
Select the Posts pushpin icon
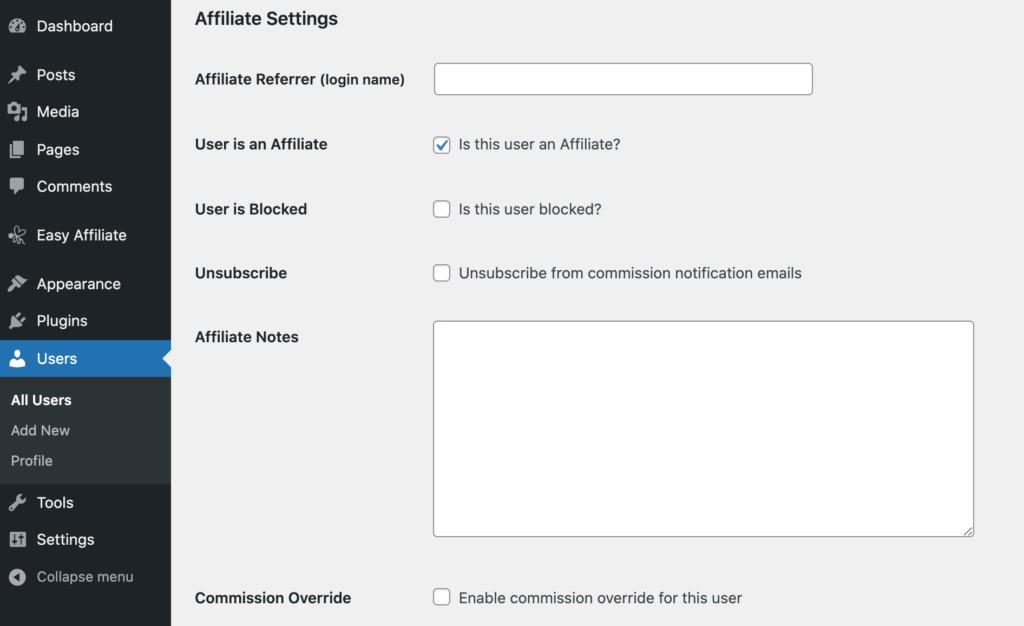17,74
